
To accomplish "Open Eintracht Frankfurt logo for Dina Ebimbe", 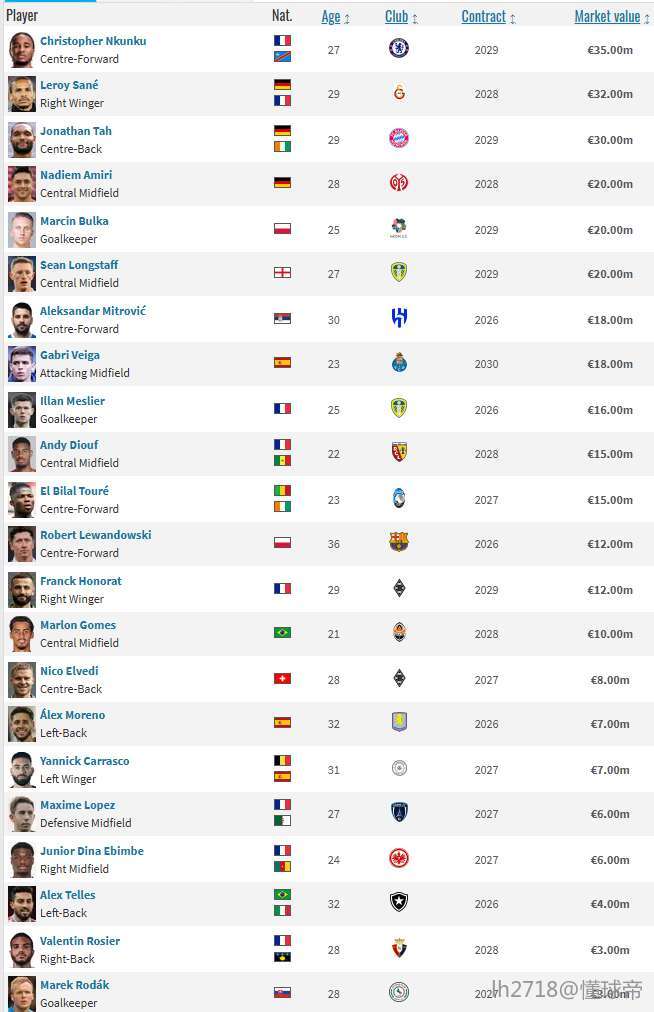I will coord(399,858).
